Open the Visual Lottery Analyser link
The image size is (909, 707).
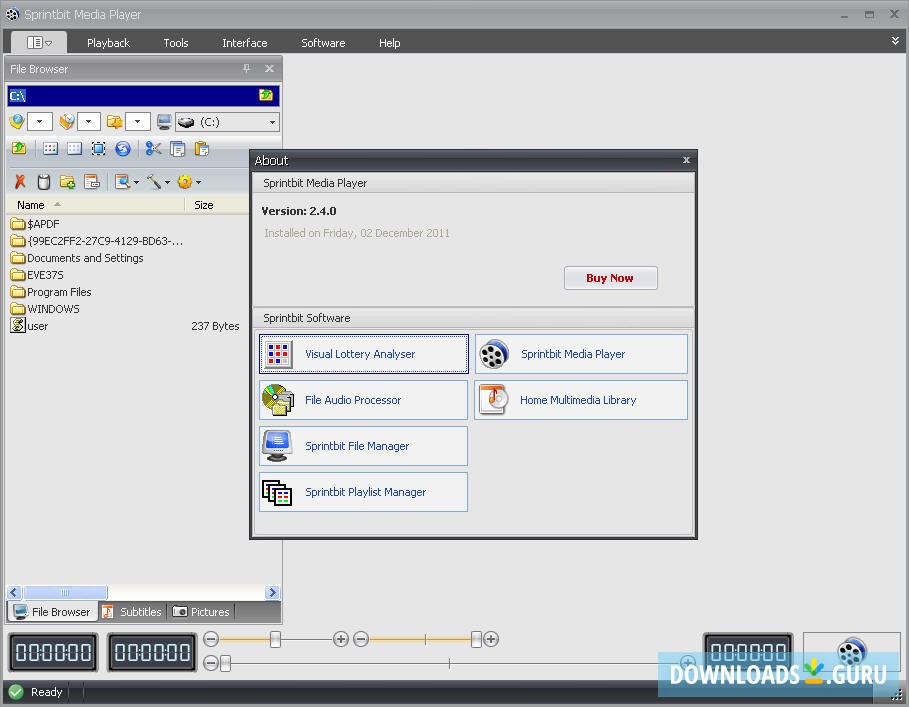point(363,354)
